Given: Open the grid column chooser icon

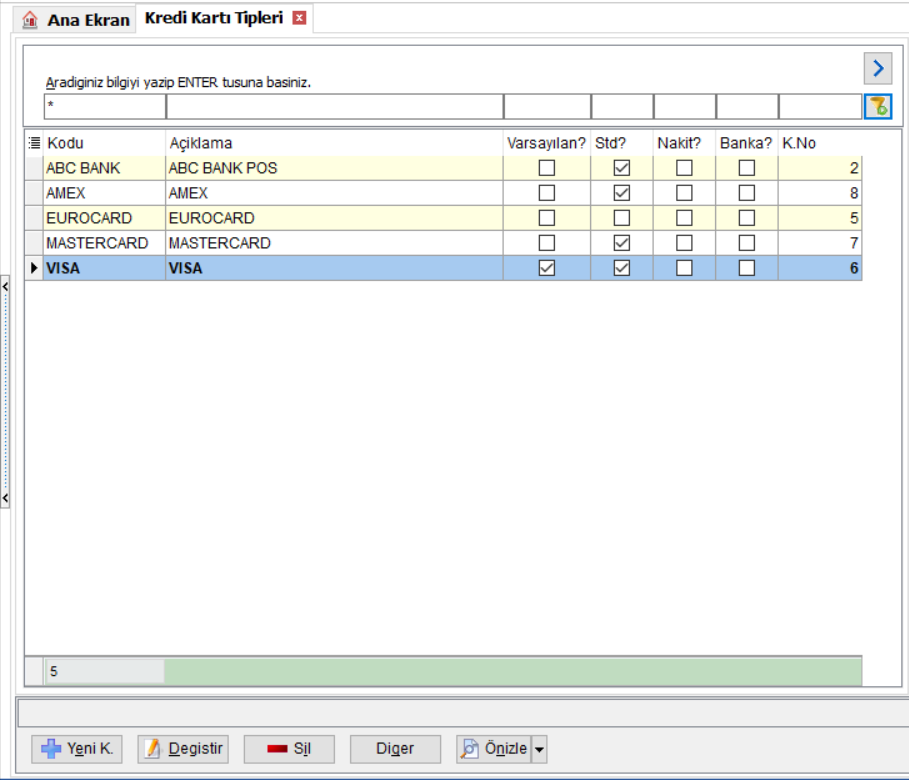Looking at the screenshot, I should click(34, 143).
